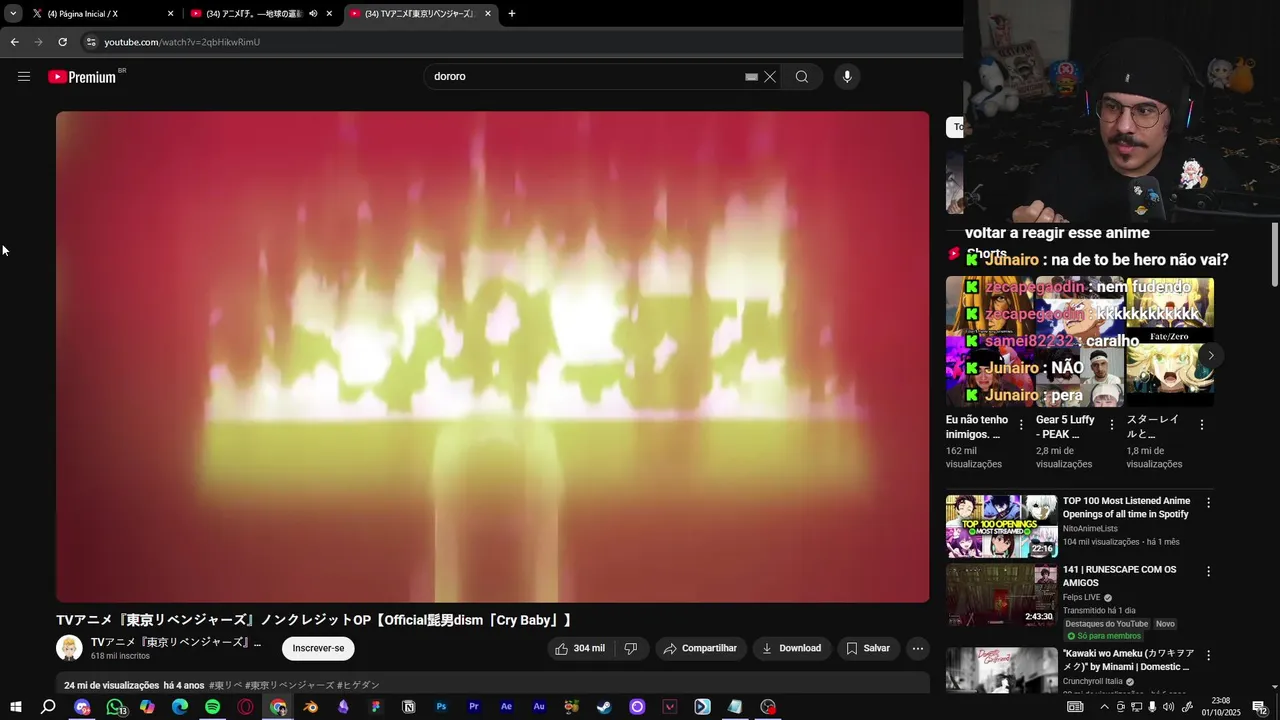Dislike the video with thumbs-down
The width and height of the screenshot is (1280, 720).
631,648
